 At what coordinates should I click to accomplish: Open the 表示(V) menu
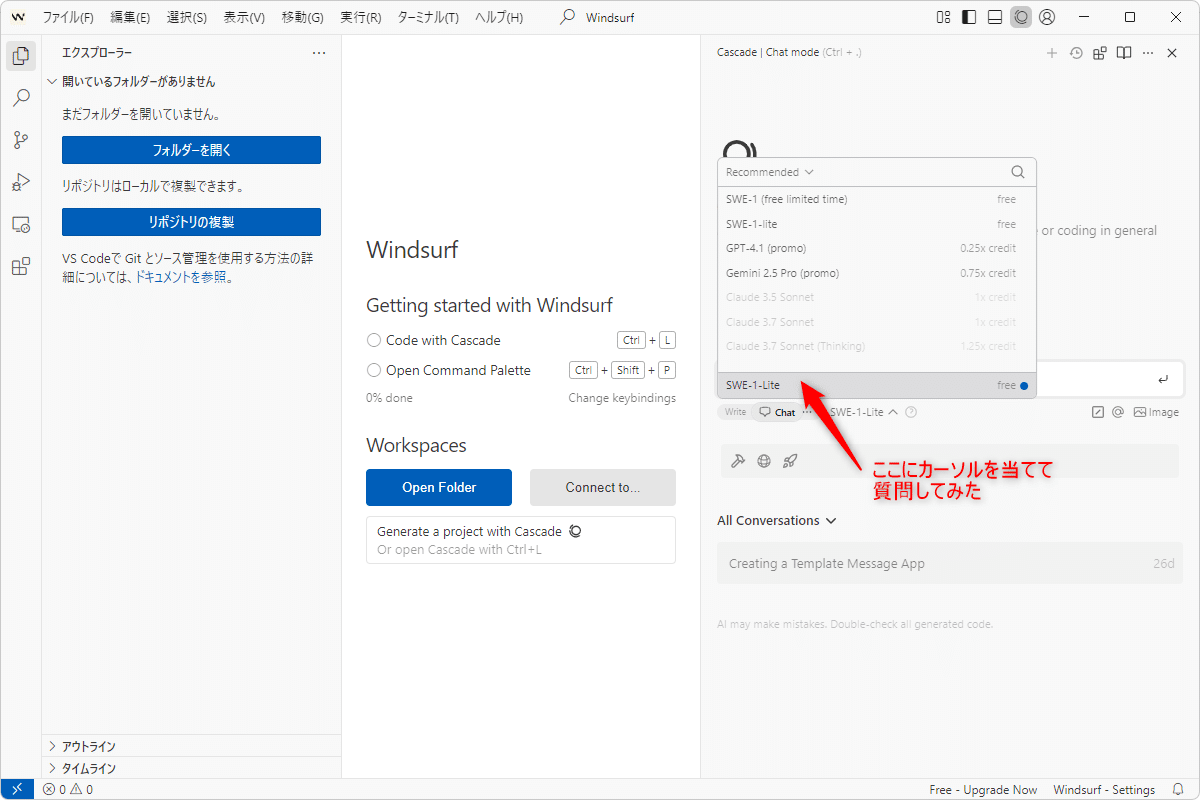click(244, 17)
